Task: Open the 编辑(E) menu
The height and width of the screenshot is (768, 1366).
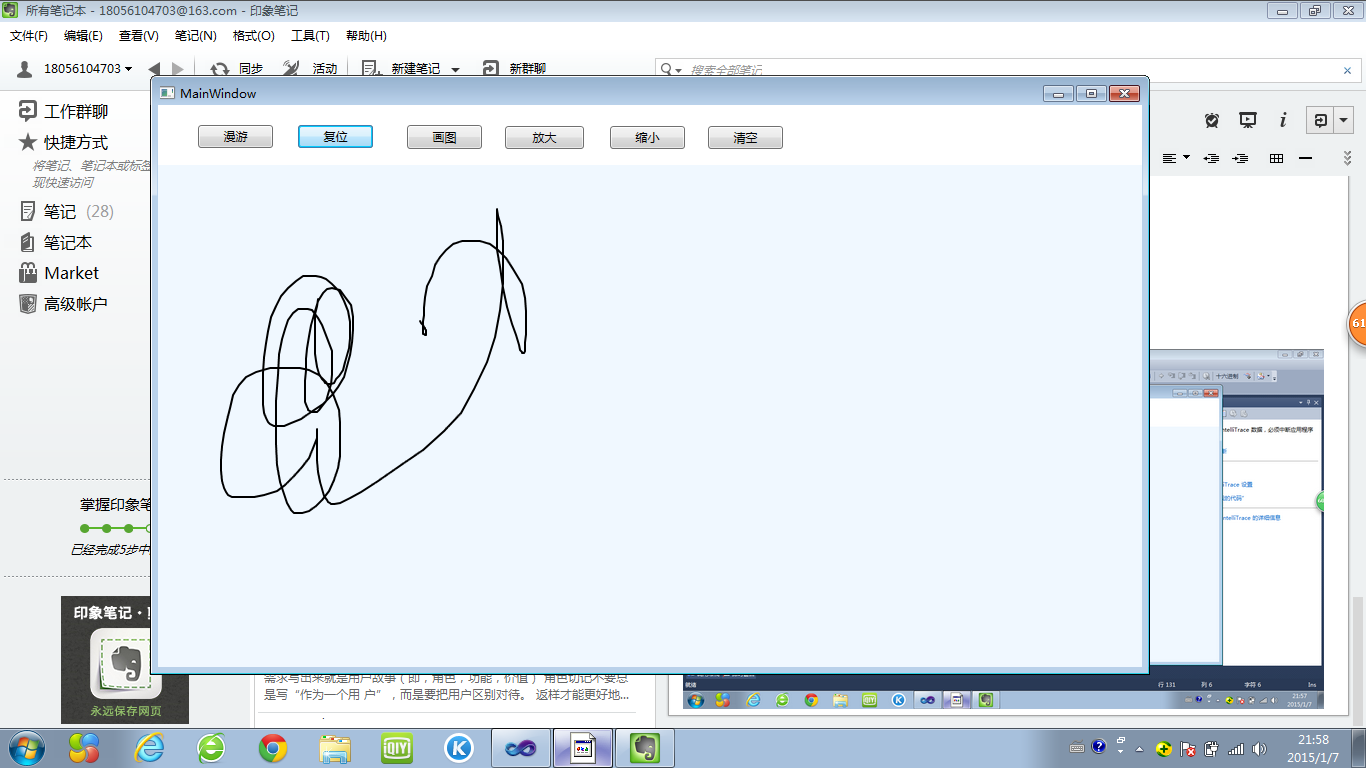Action: pos(83,36)
